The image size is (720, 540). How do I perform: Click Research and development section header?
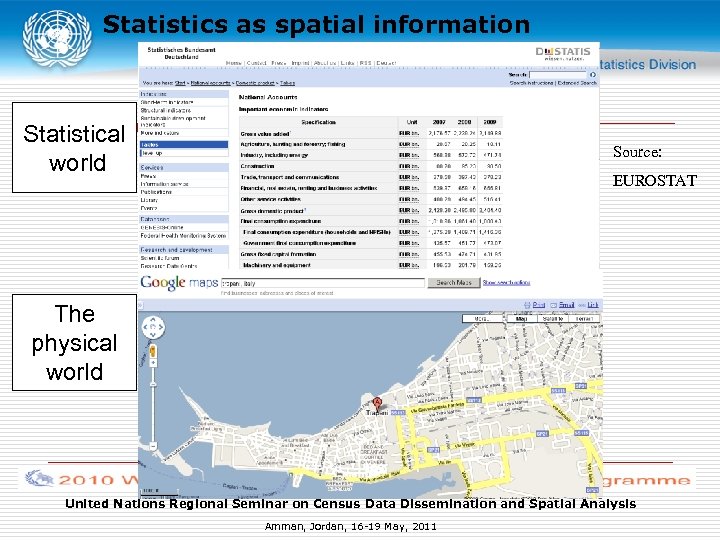[184, 250]
